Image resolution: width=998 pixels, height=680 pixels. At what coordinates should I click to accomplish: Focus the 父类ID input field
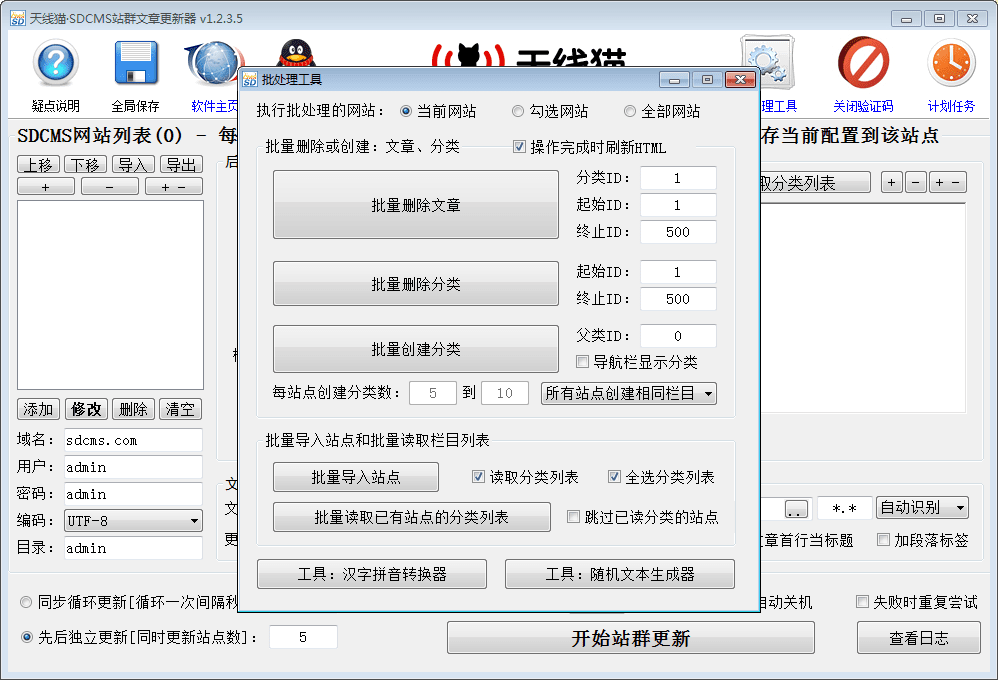678,336
